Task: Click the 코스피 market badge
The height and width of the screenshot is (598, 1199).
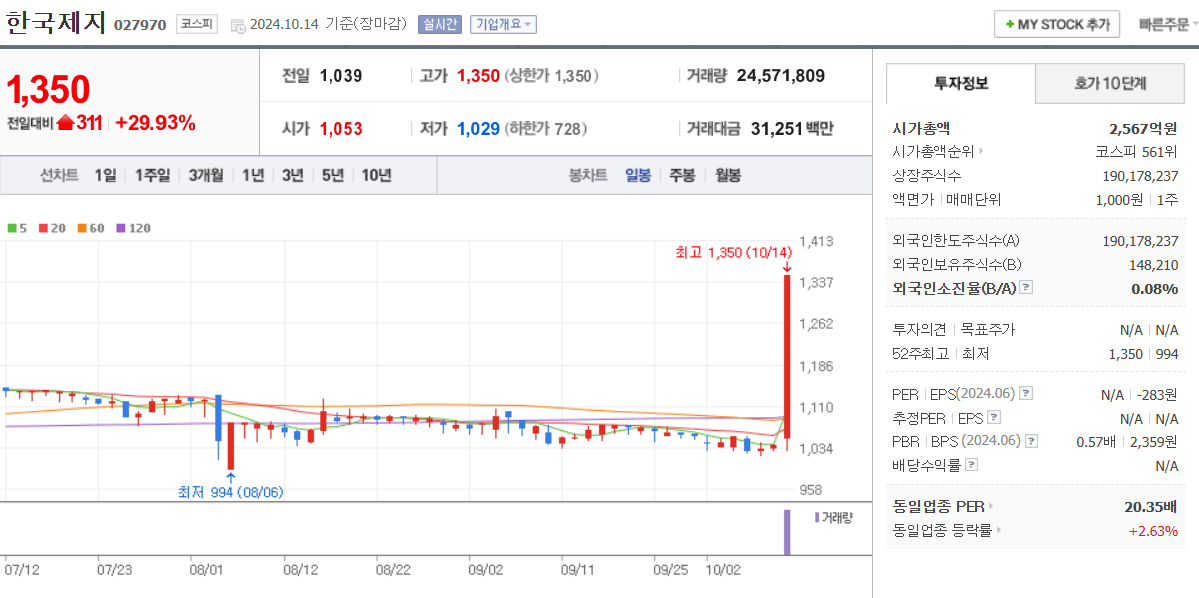Action: [197, 24]
